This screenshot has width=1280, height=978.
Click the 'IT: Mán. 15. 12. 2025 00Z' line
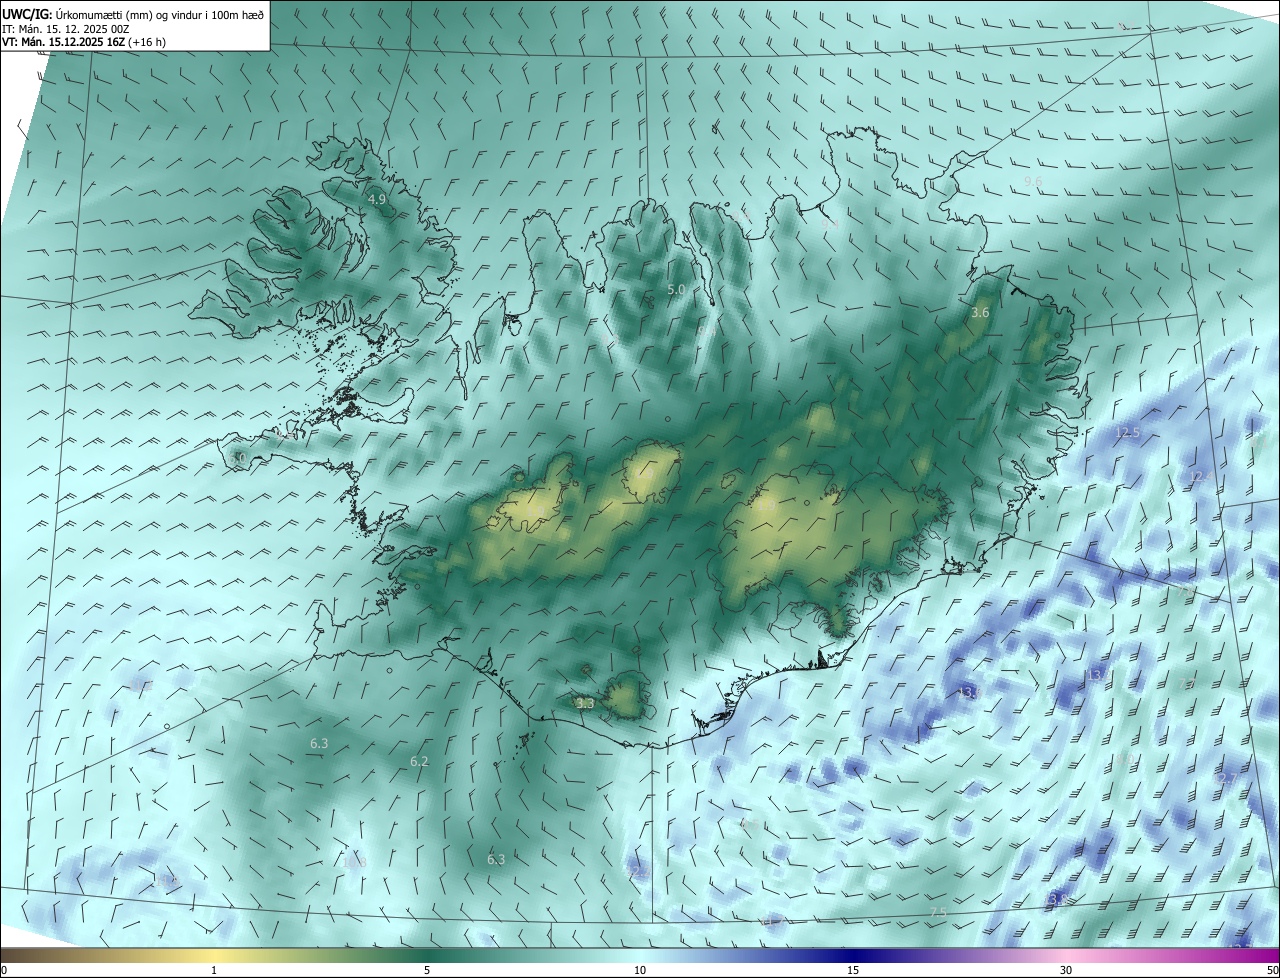click(x=68, y=28)
